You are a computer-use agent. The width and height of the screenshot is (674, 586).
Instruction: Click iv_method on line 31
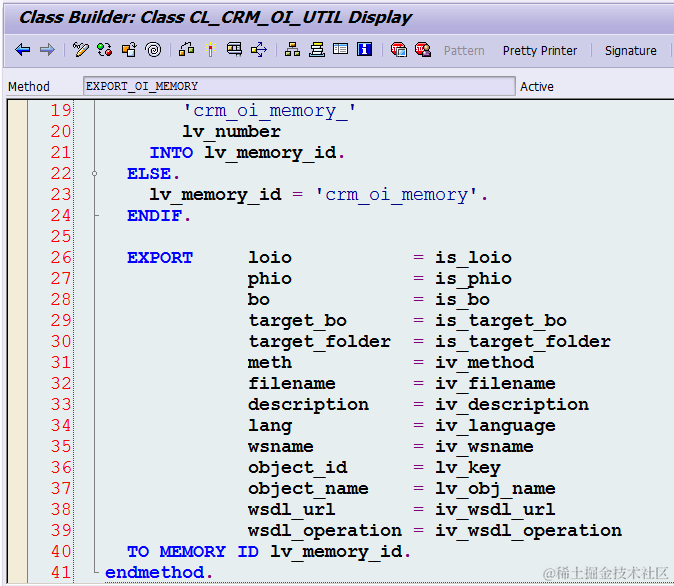[x=484, y=363]
